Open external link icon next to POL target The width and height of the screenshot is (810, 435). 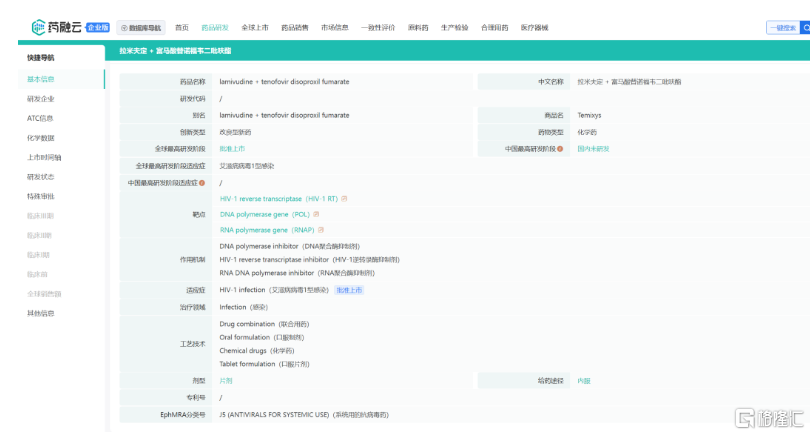pyautogui.click(x=316, y=214)
